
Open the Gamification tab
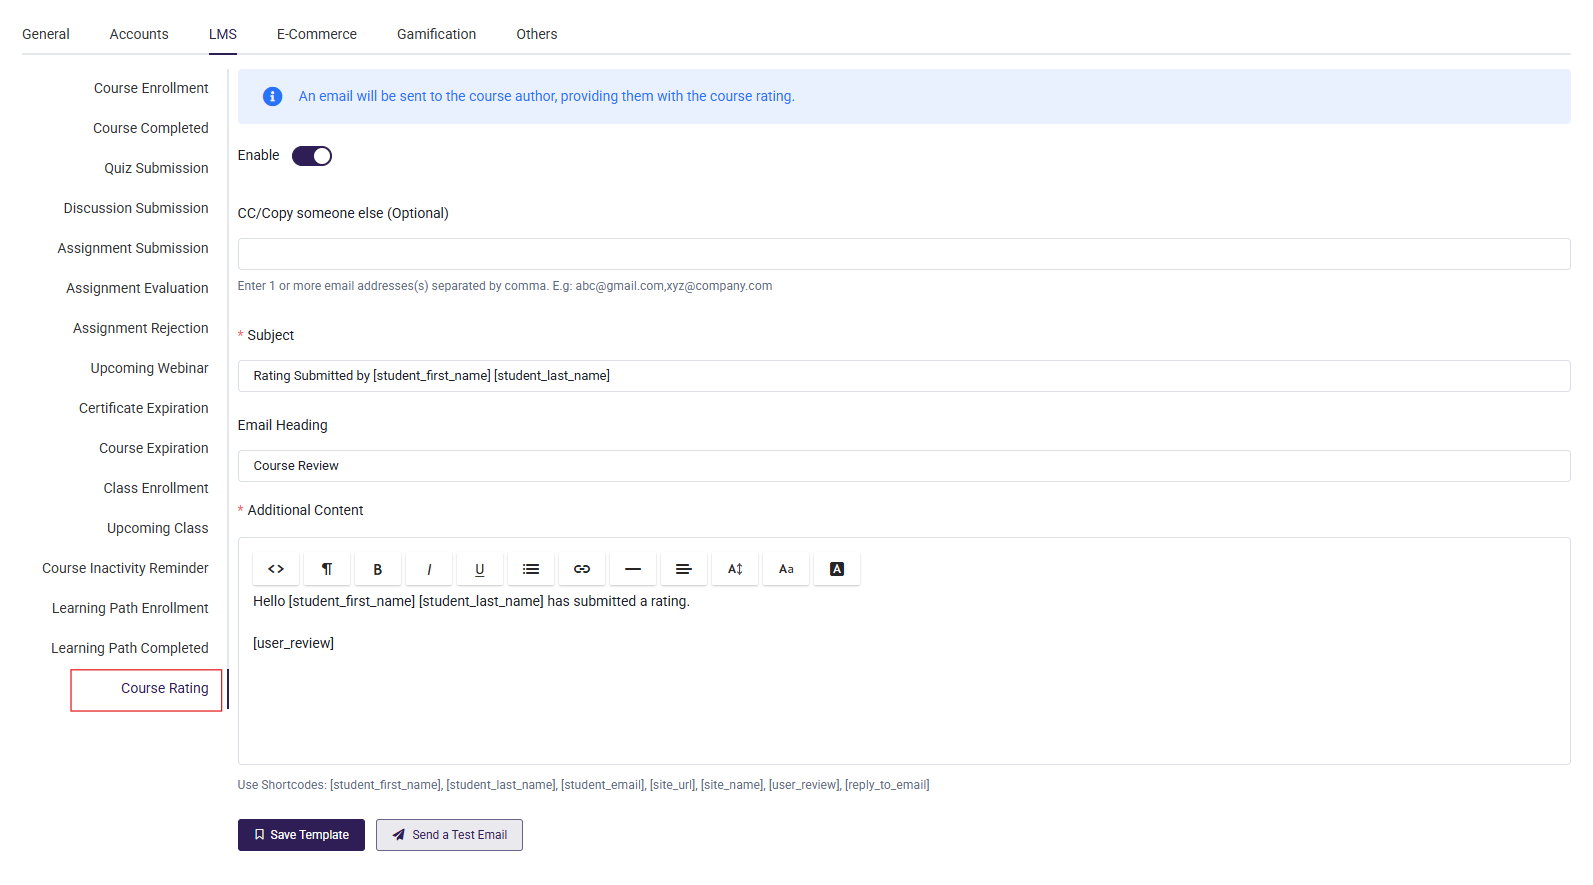(436, 34)
